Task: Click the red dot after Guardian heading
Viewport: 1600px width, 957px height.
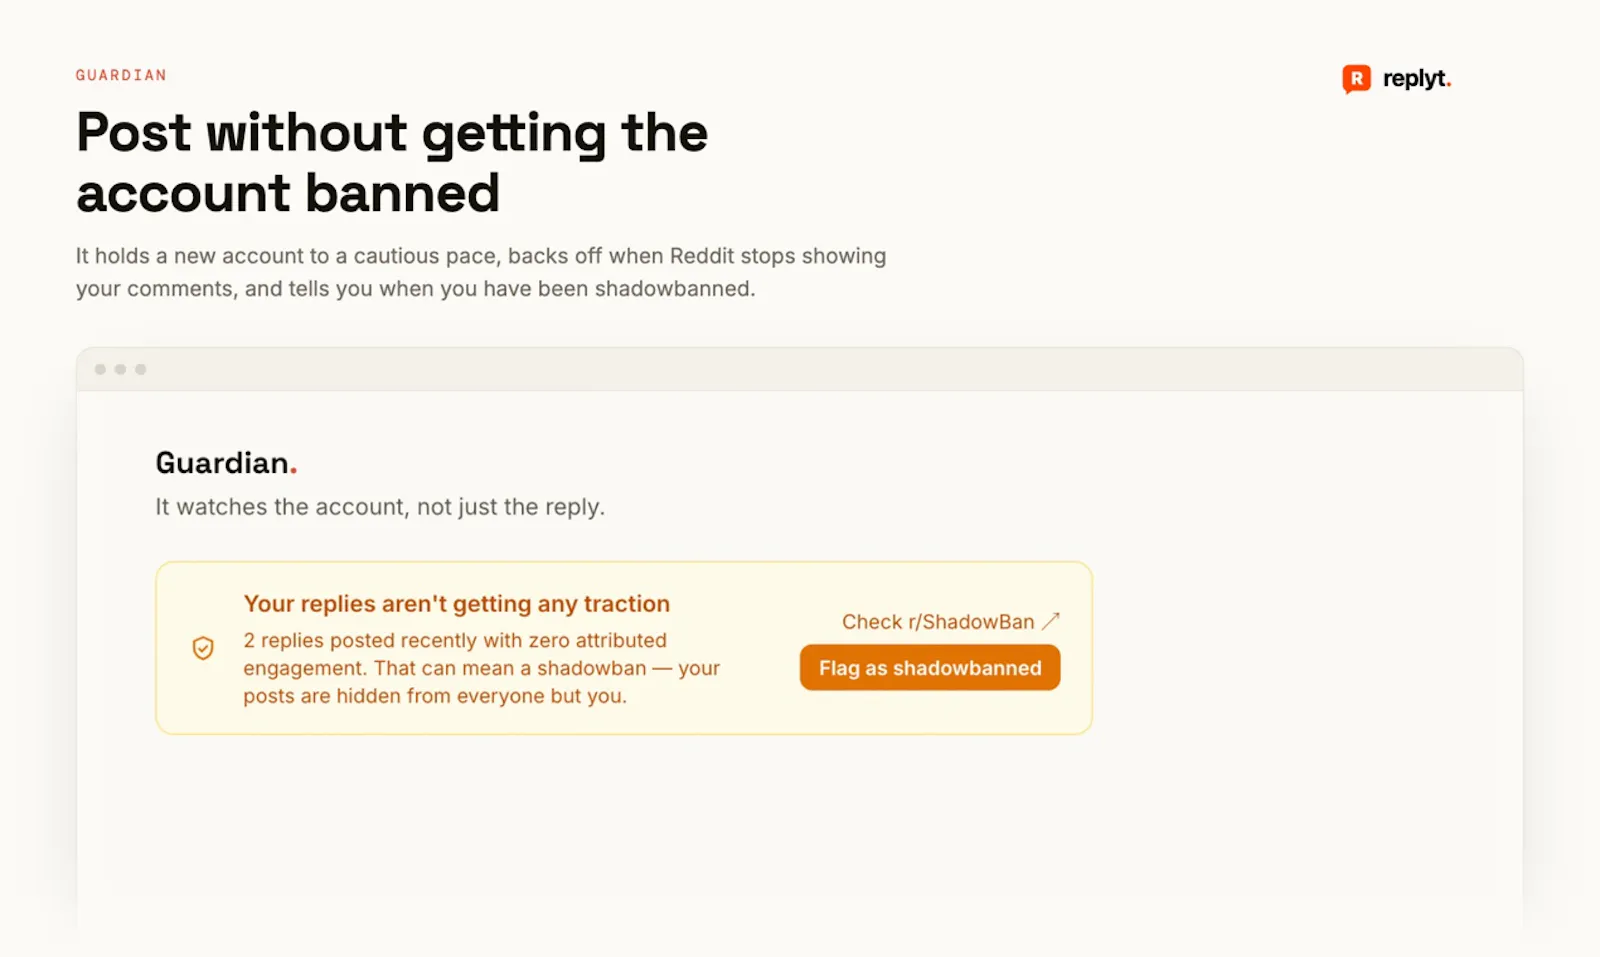Action: (293, 471)
